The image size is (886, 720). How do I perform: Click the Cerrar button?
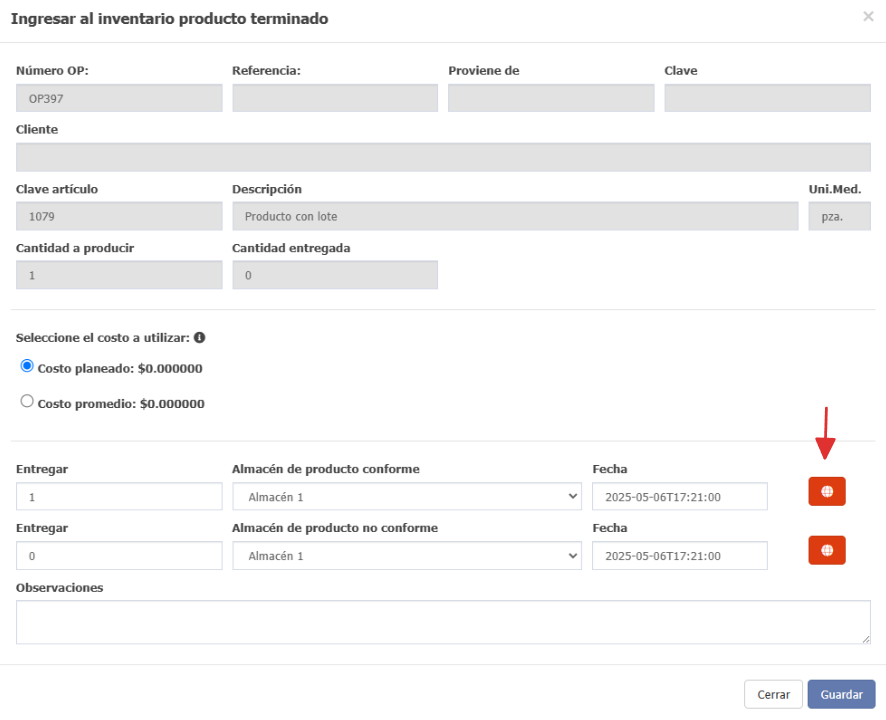(x=773, y=694)
